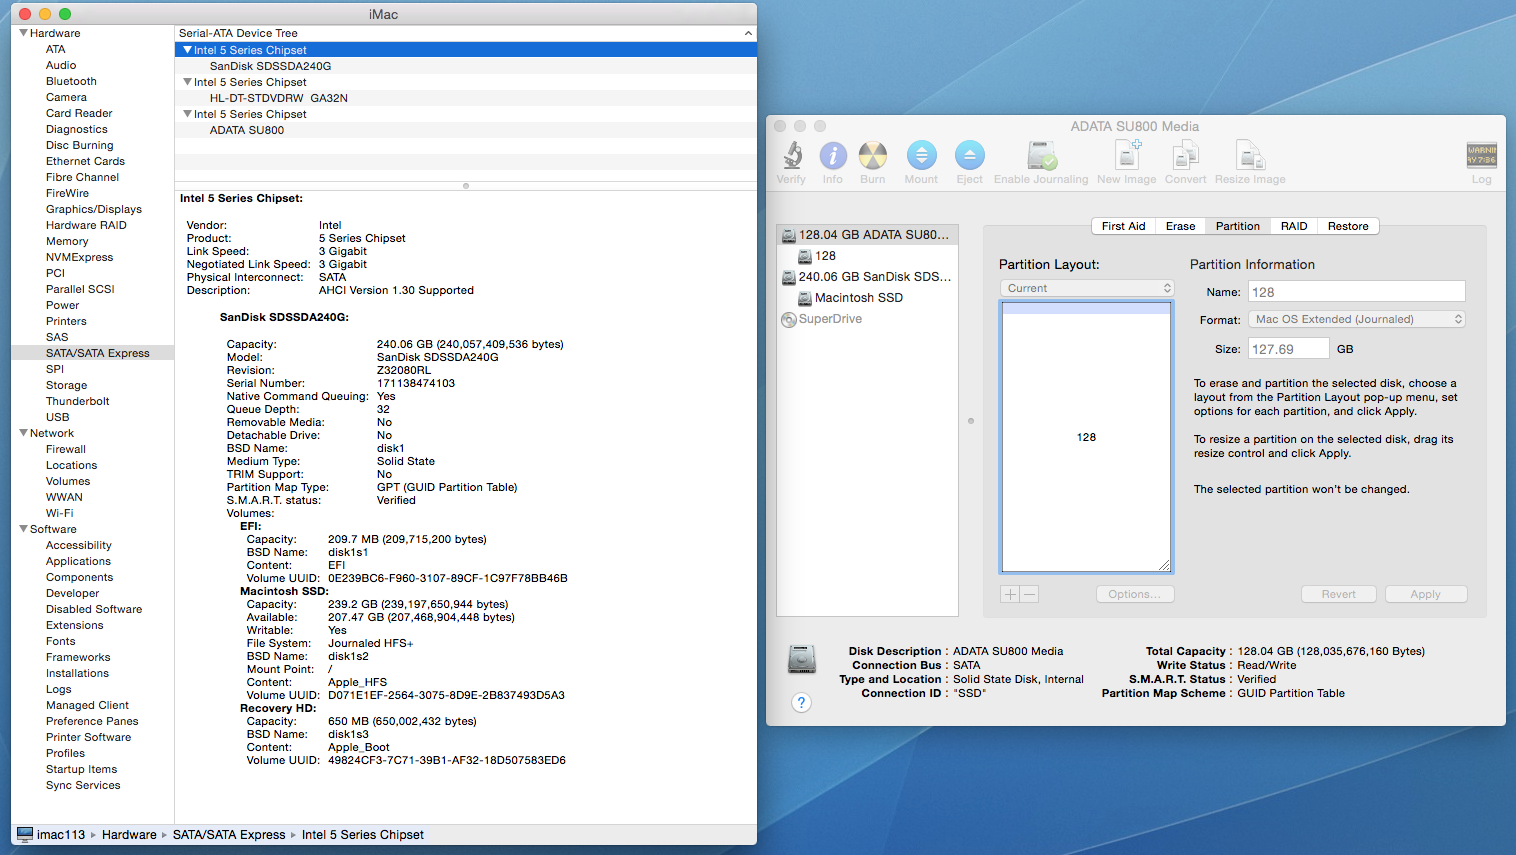Select USB in Hardware list
Image resolution: width=1516 pixels, height=855 pixels.
[58, 417]
